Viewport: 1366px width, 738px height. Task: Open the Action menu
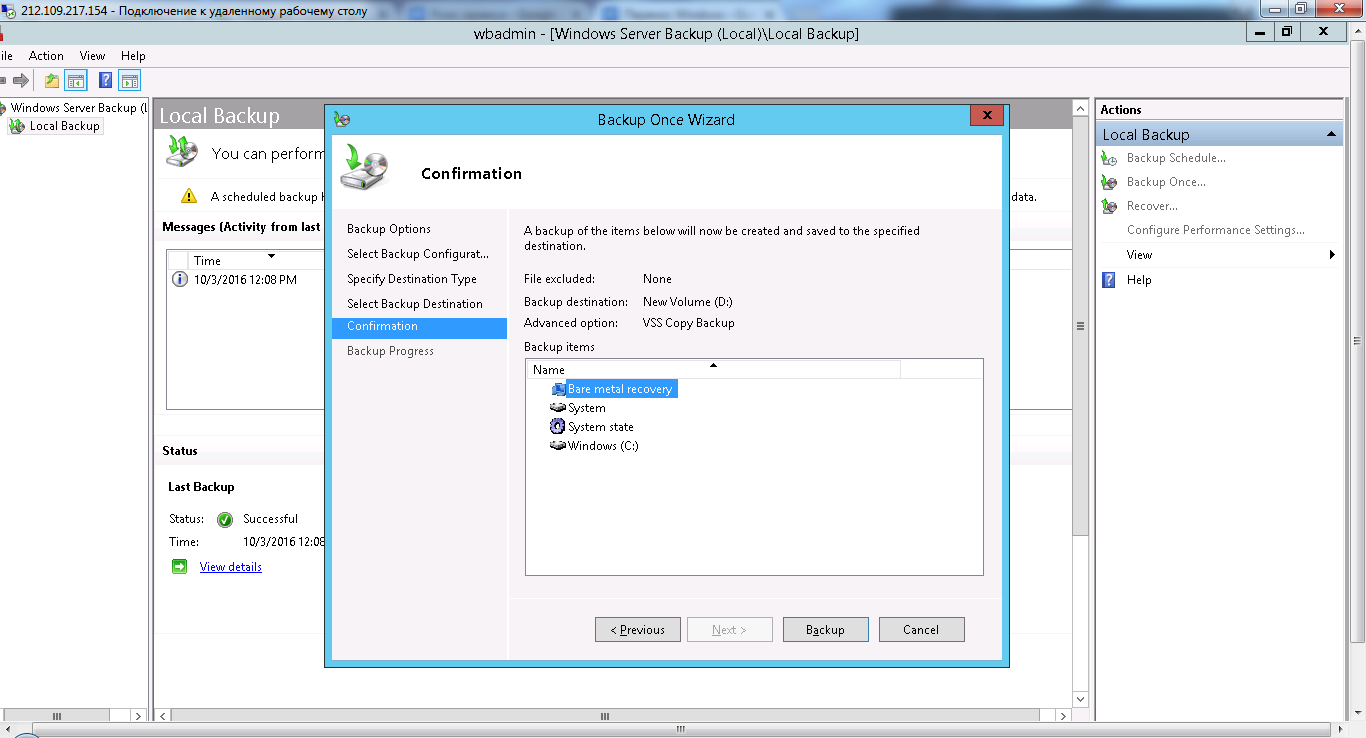pyautogui.click(x=46, y=56)
